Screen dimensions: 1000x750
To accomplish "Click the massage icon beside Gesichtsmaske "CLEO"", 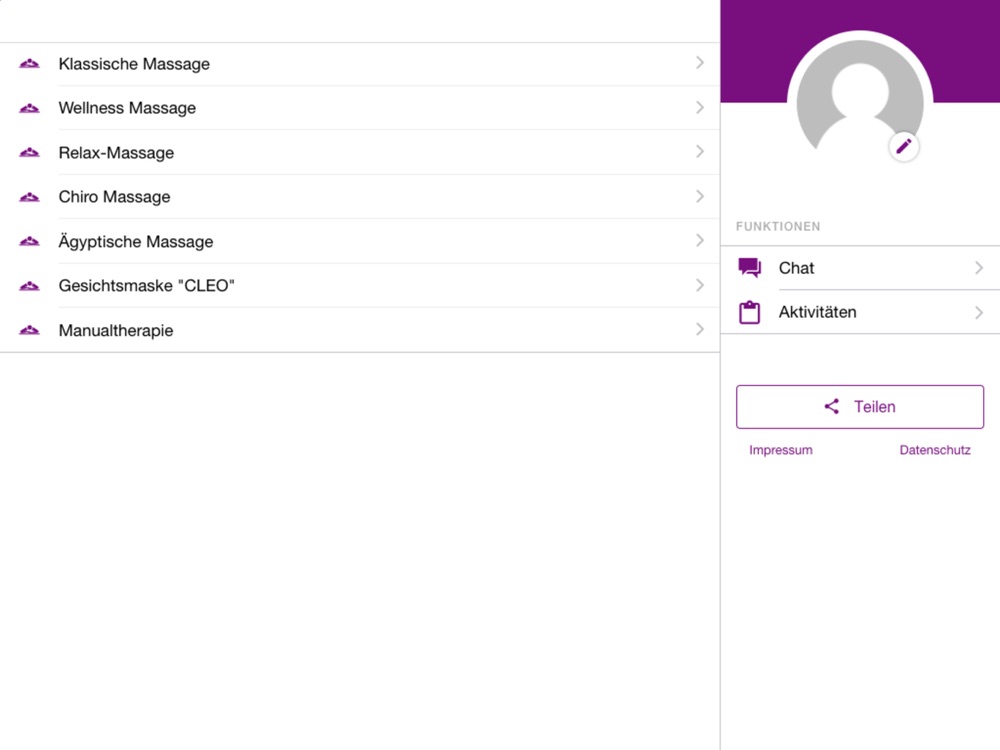I will coord(29,286).
